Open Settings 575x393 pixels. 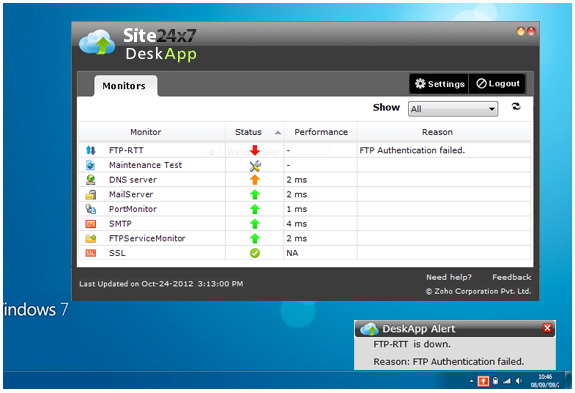point(439,84)
